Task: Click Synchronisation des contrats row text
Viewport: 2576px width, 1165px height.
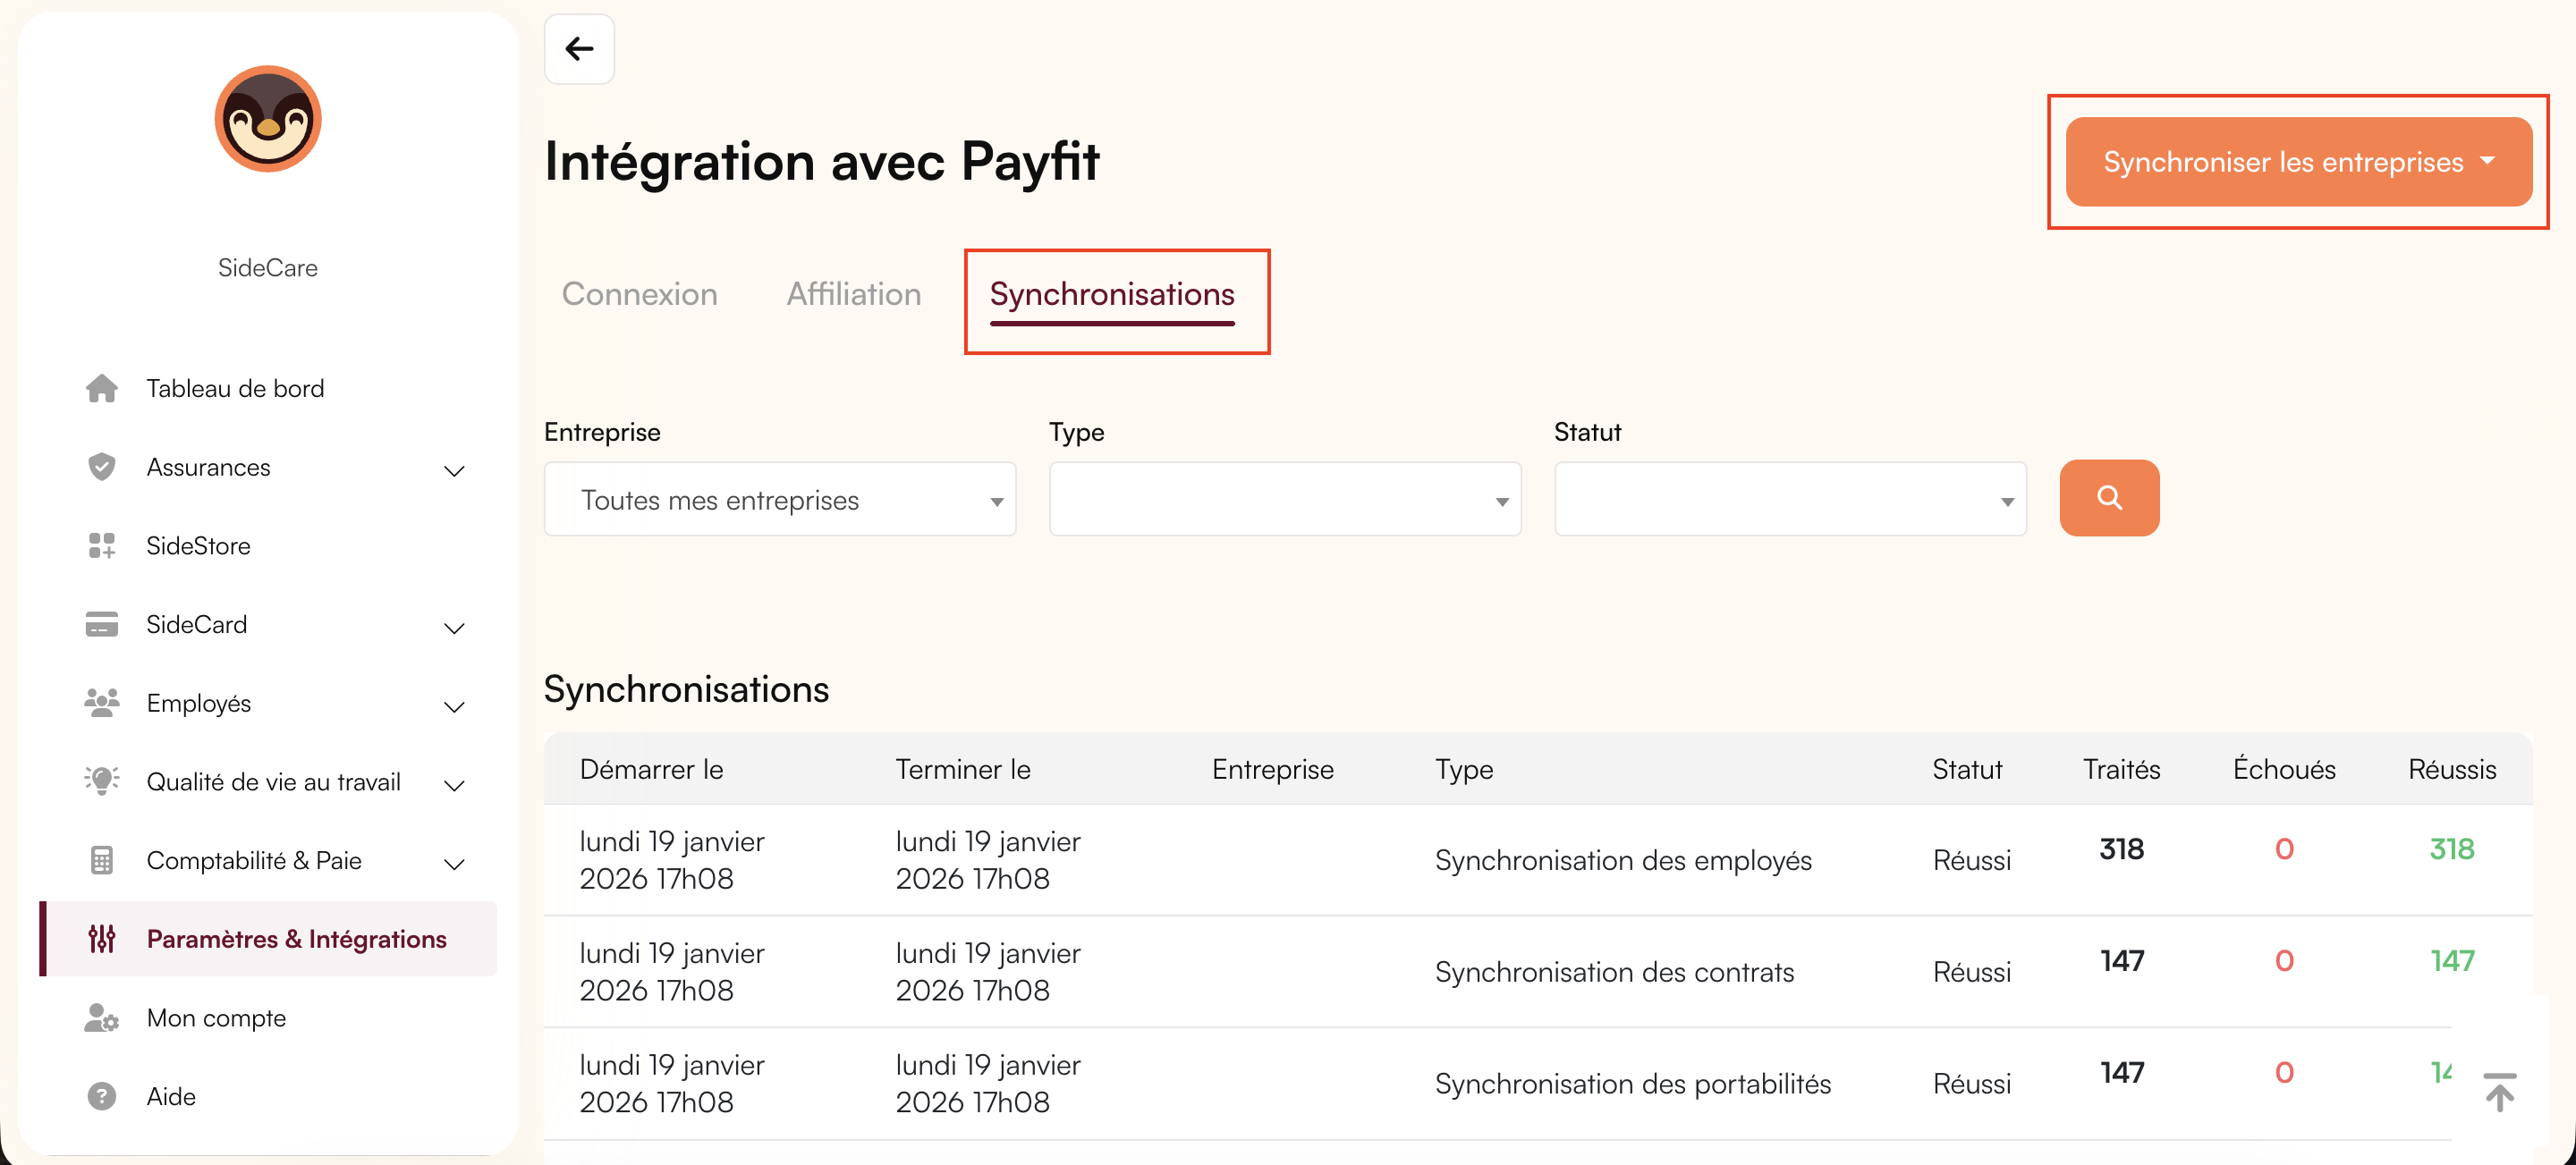Action: (1614, 972)
